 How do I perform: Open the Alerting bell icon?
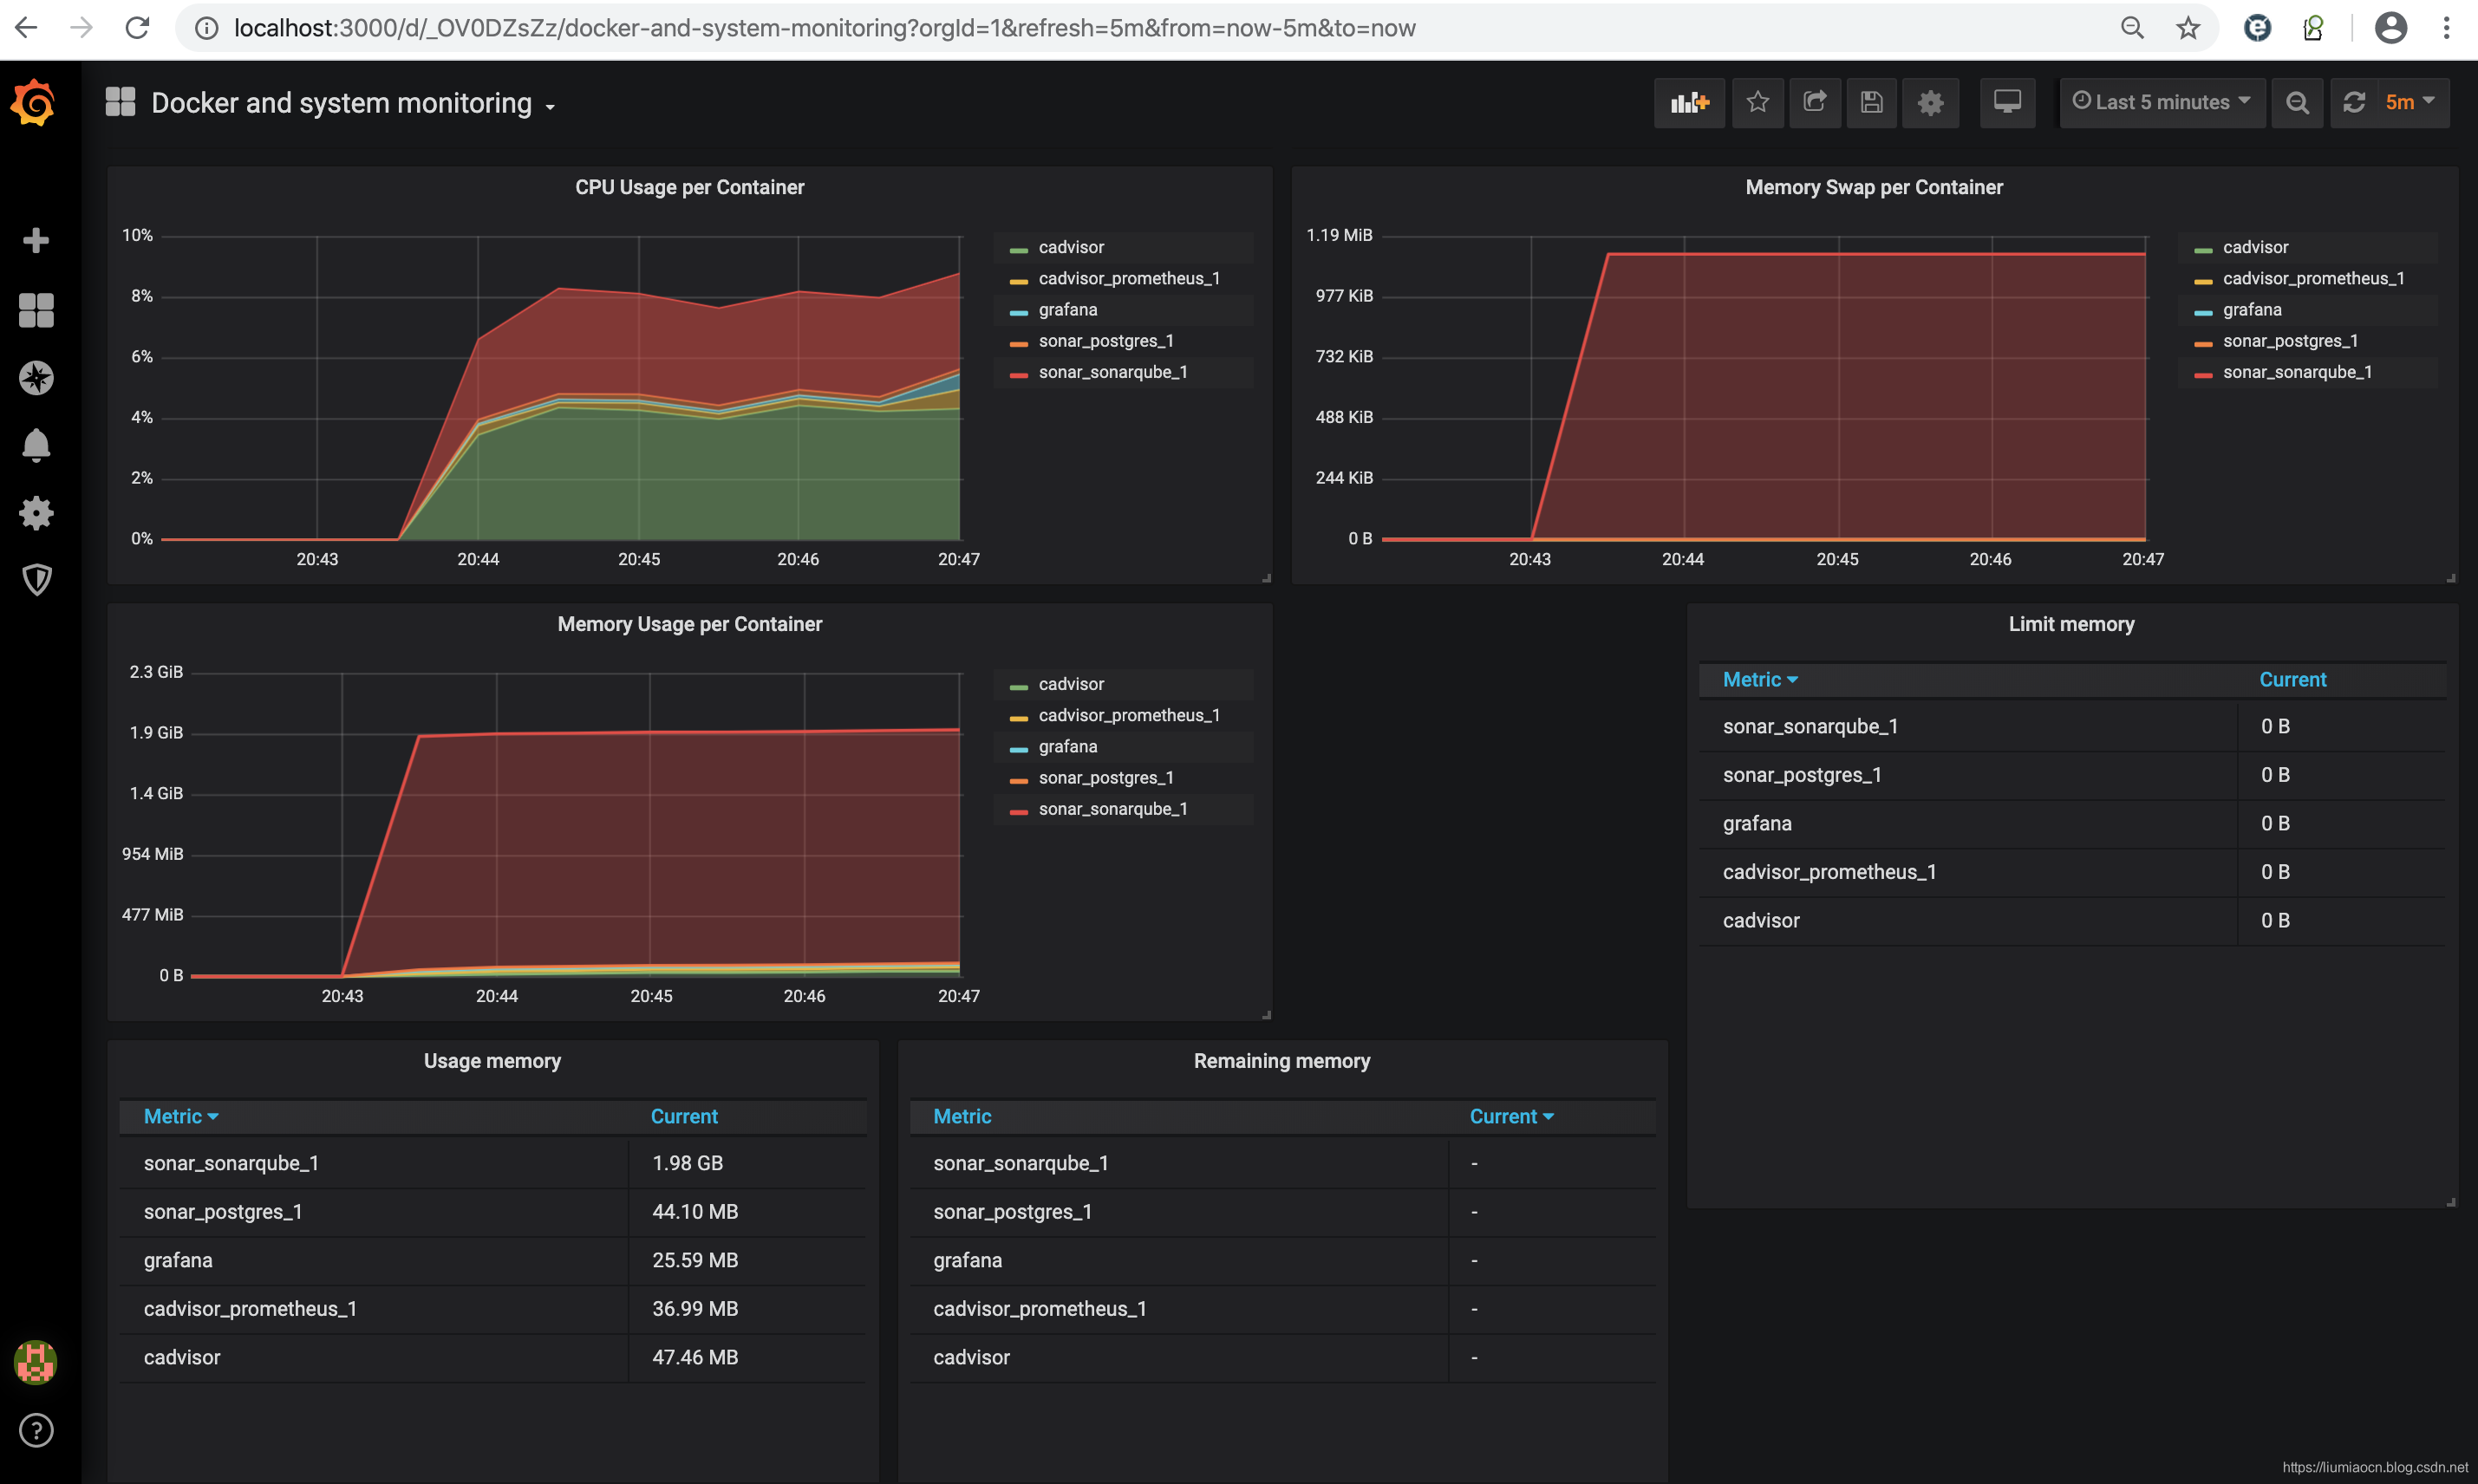(x=36, y=445)
